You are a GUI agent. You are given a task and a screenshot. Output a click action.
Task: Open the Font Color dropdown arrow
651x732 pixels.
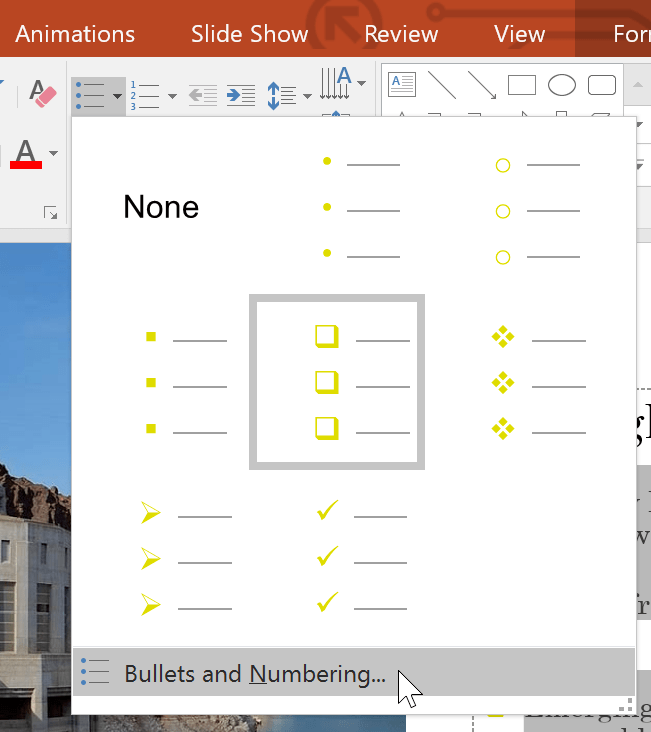[54, 154]
